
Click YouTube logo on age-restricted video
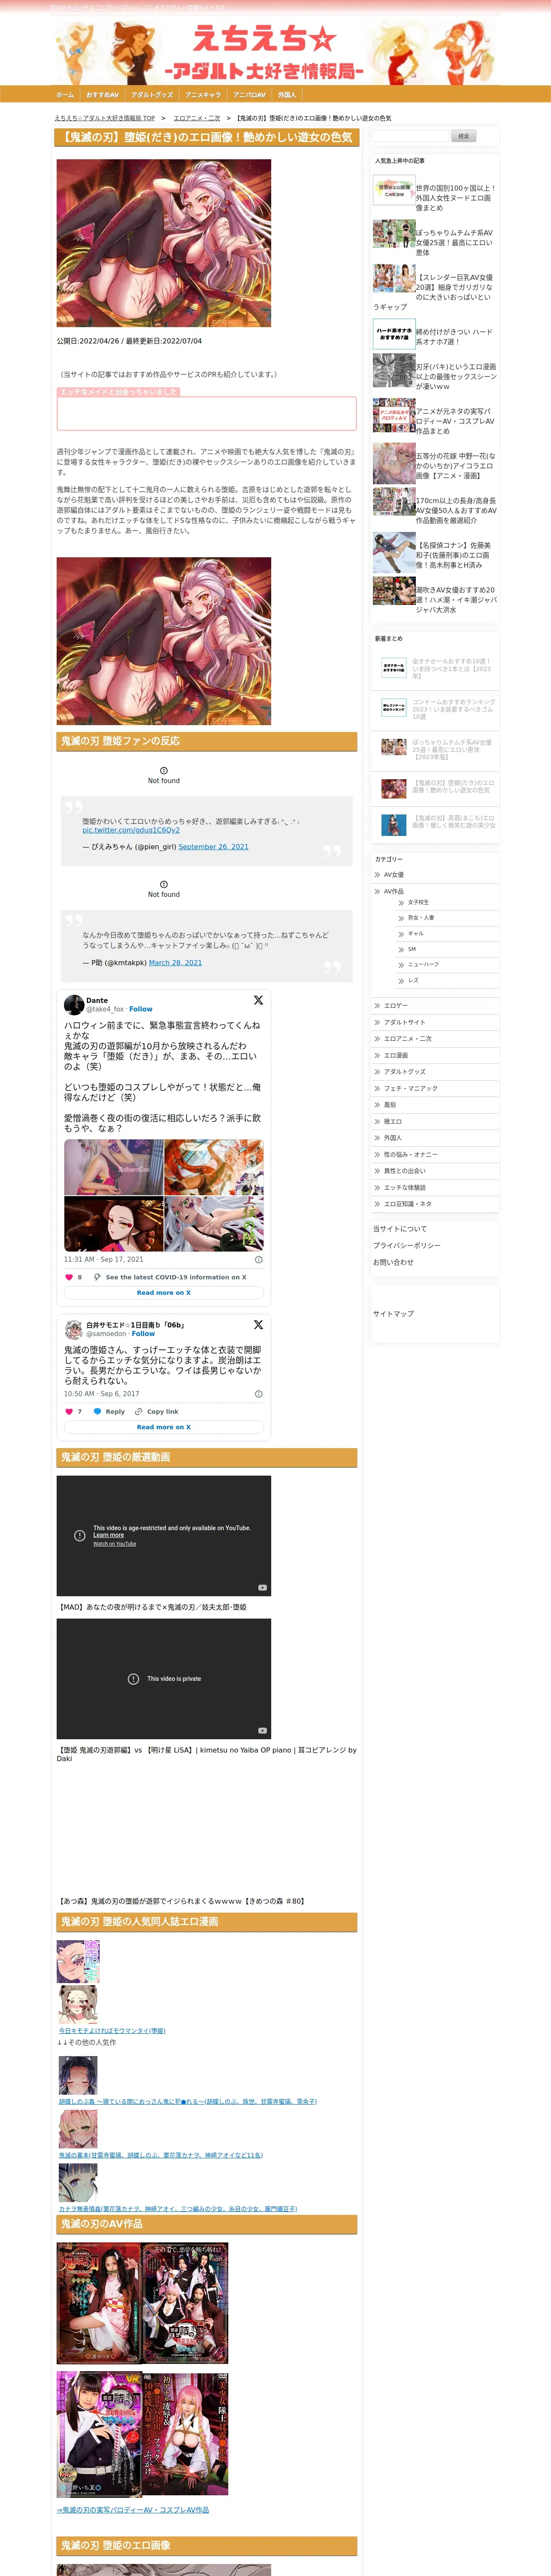(262, 1588)
